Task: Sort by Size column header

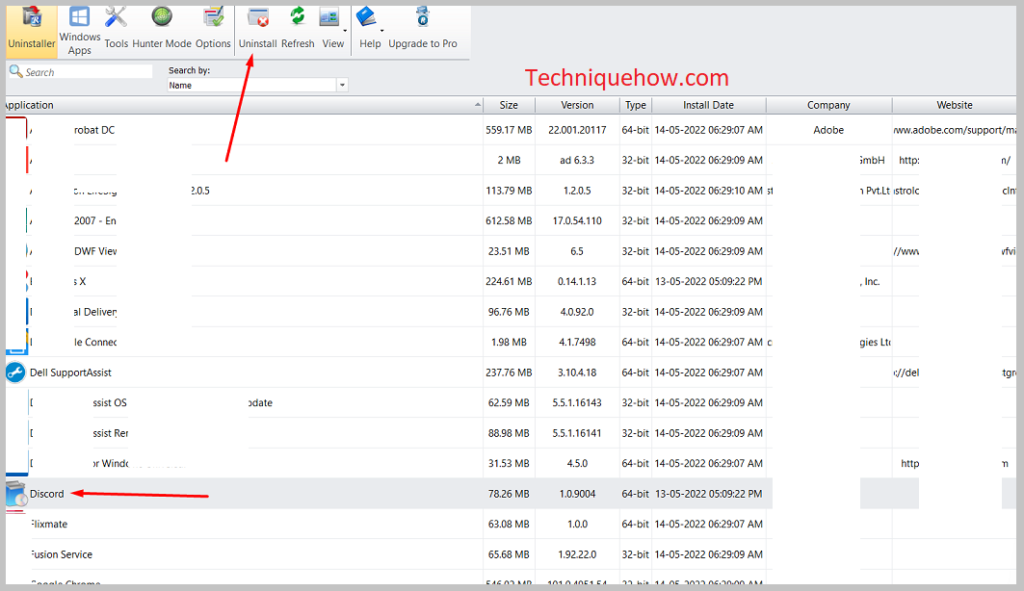Action: 509,105
